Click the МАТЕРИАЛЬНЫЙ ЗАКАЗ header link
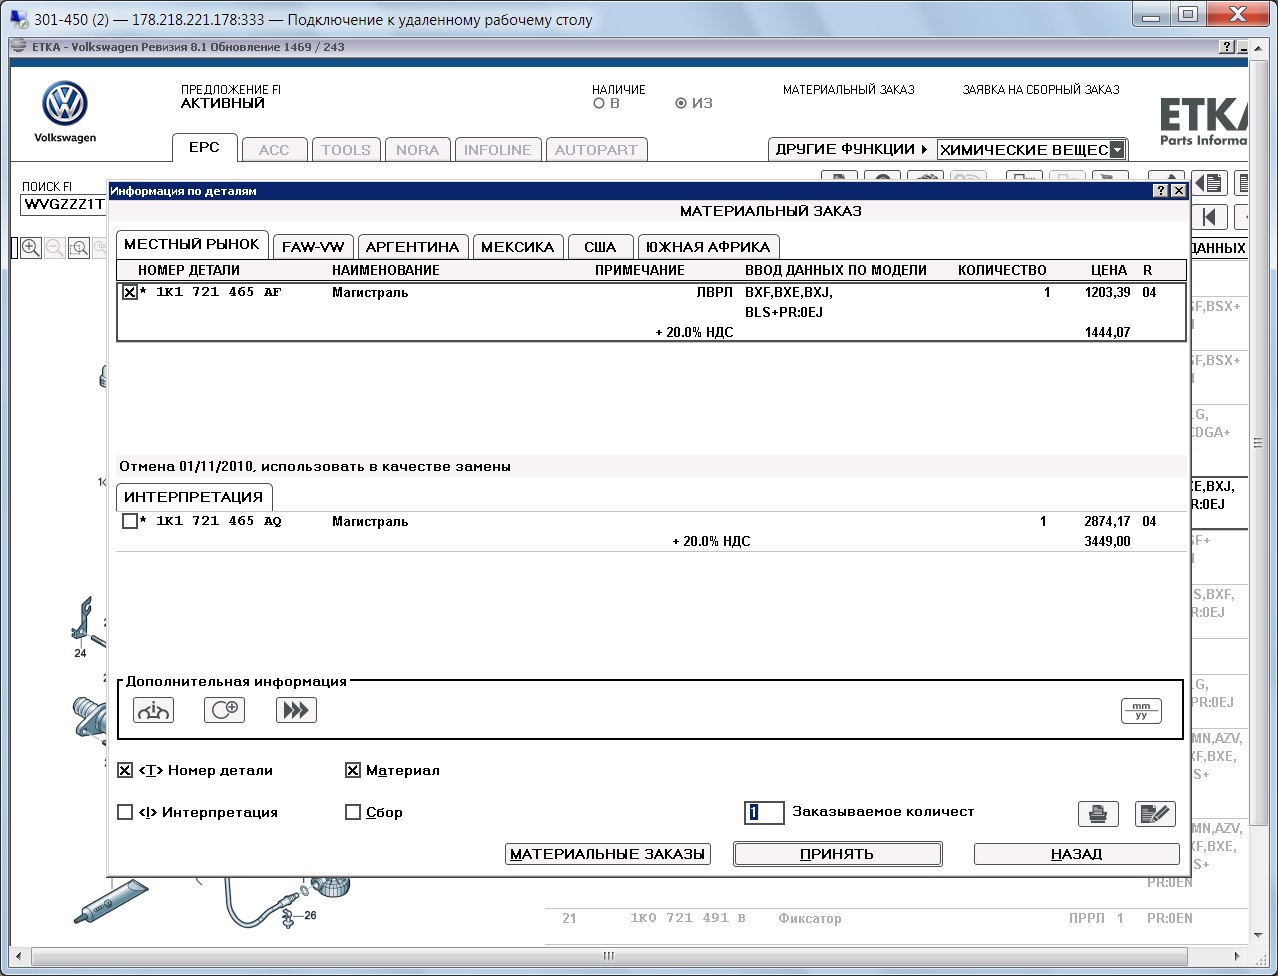 pyautogui.click(x=849, y=90)
